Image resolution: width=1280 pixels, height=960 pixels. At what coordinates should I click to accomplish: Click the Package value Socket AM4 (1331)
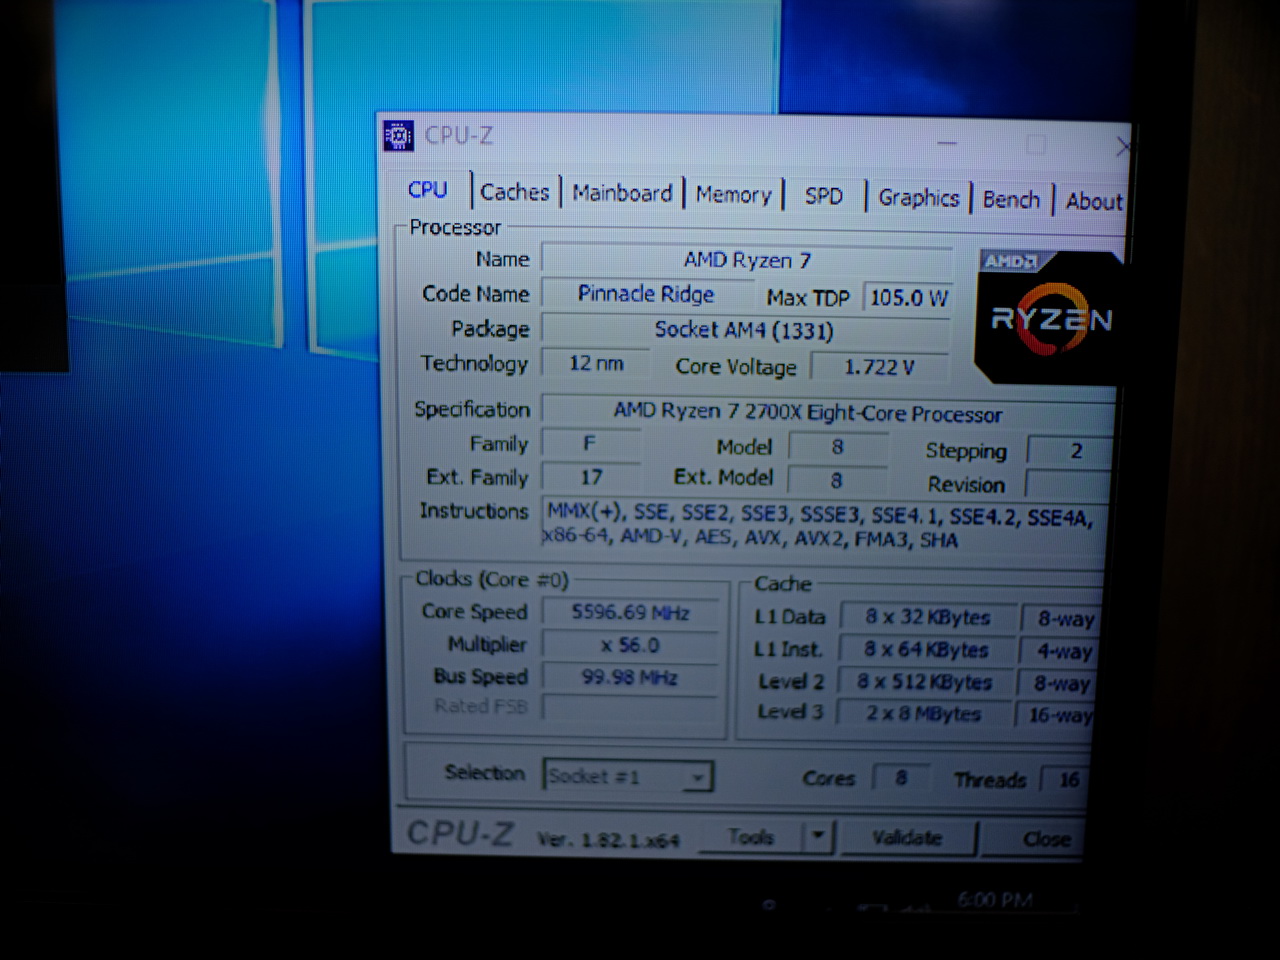tap(744, 330)
